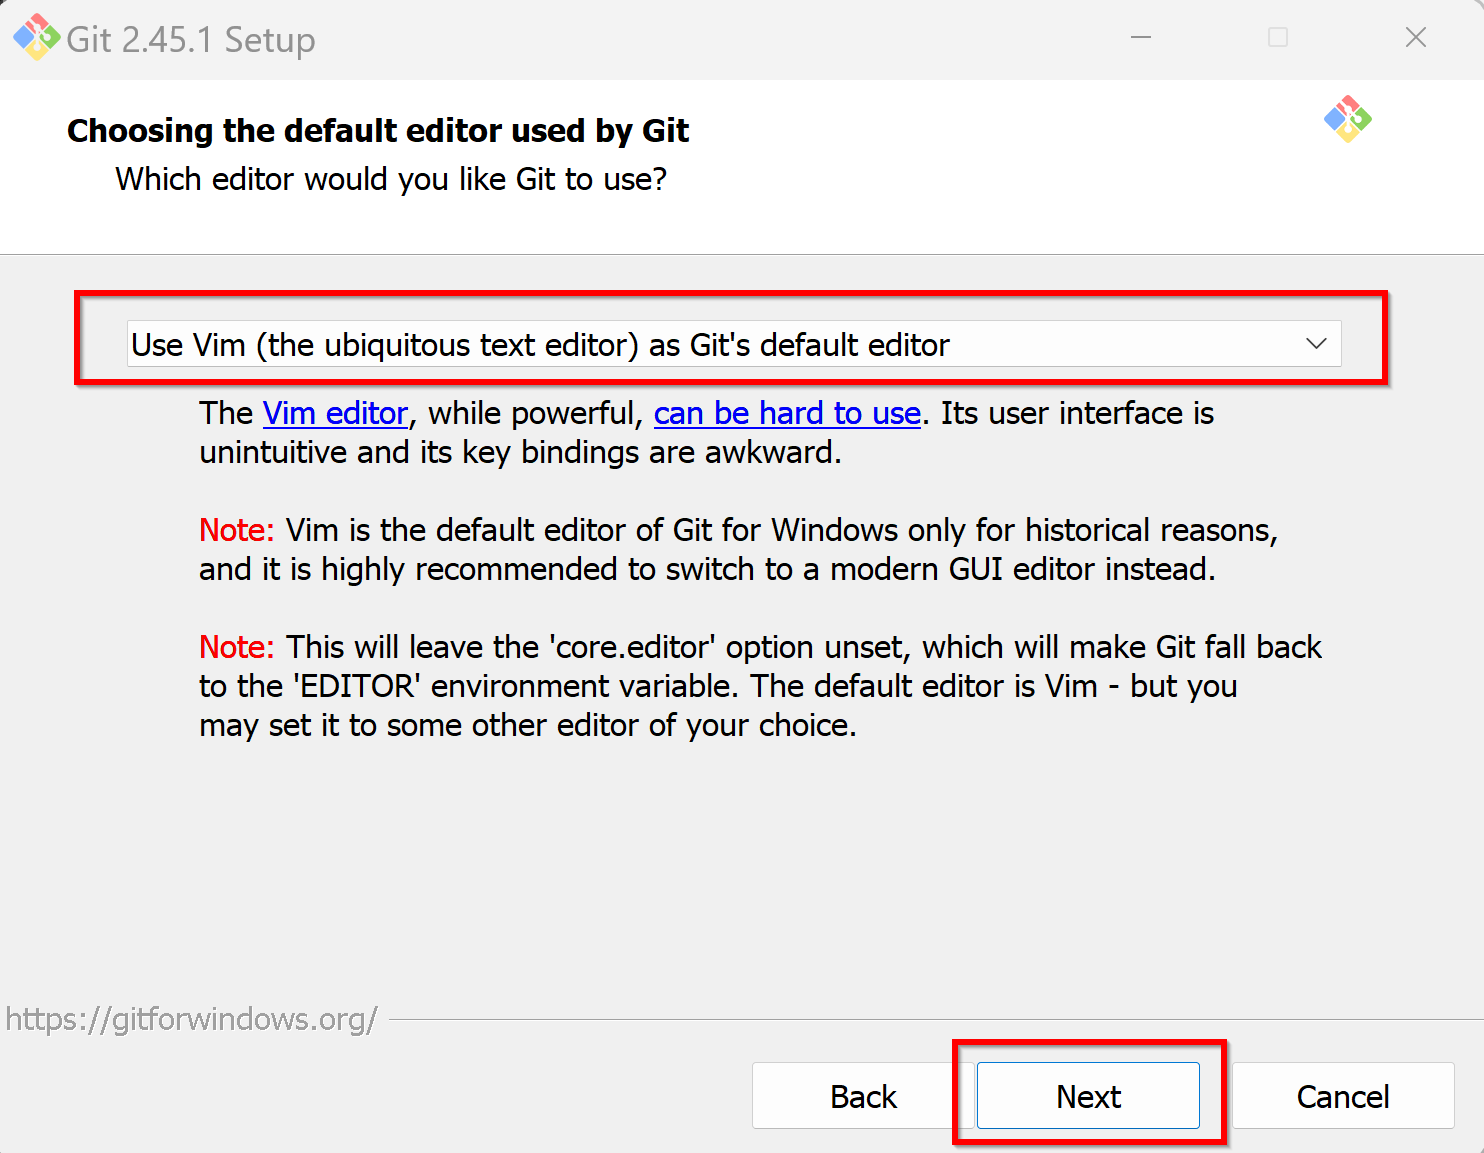Viewport: 1484px width, 1153px height.
Task: Click 'Which editor would you like Git to use?' text
Action: (x=391, y=179)
